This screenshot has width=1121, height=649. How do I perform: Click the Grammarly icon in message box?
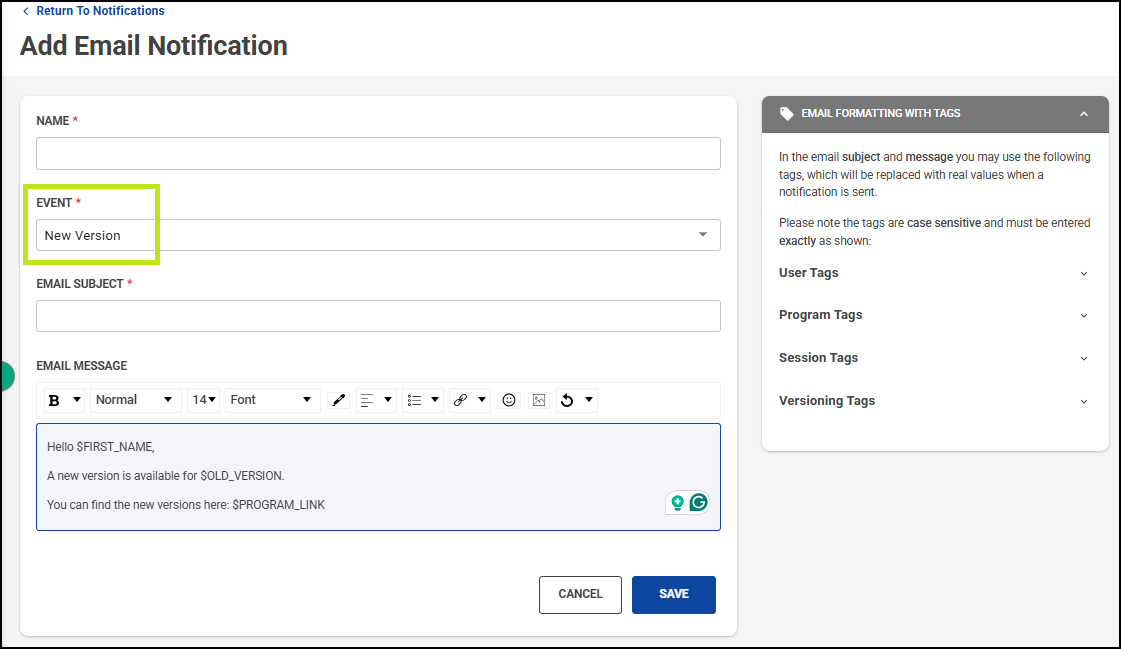[698, 502]
